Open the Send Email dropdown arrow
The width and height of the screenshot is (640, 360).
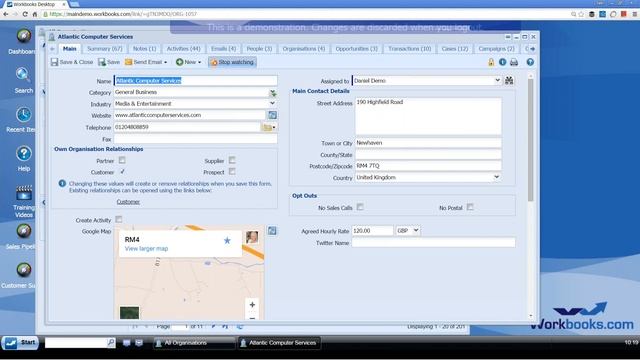[165, 62]
